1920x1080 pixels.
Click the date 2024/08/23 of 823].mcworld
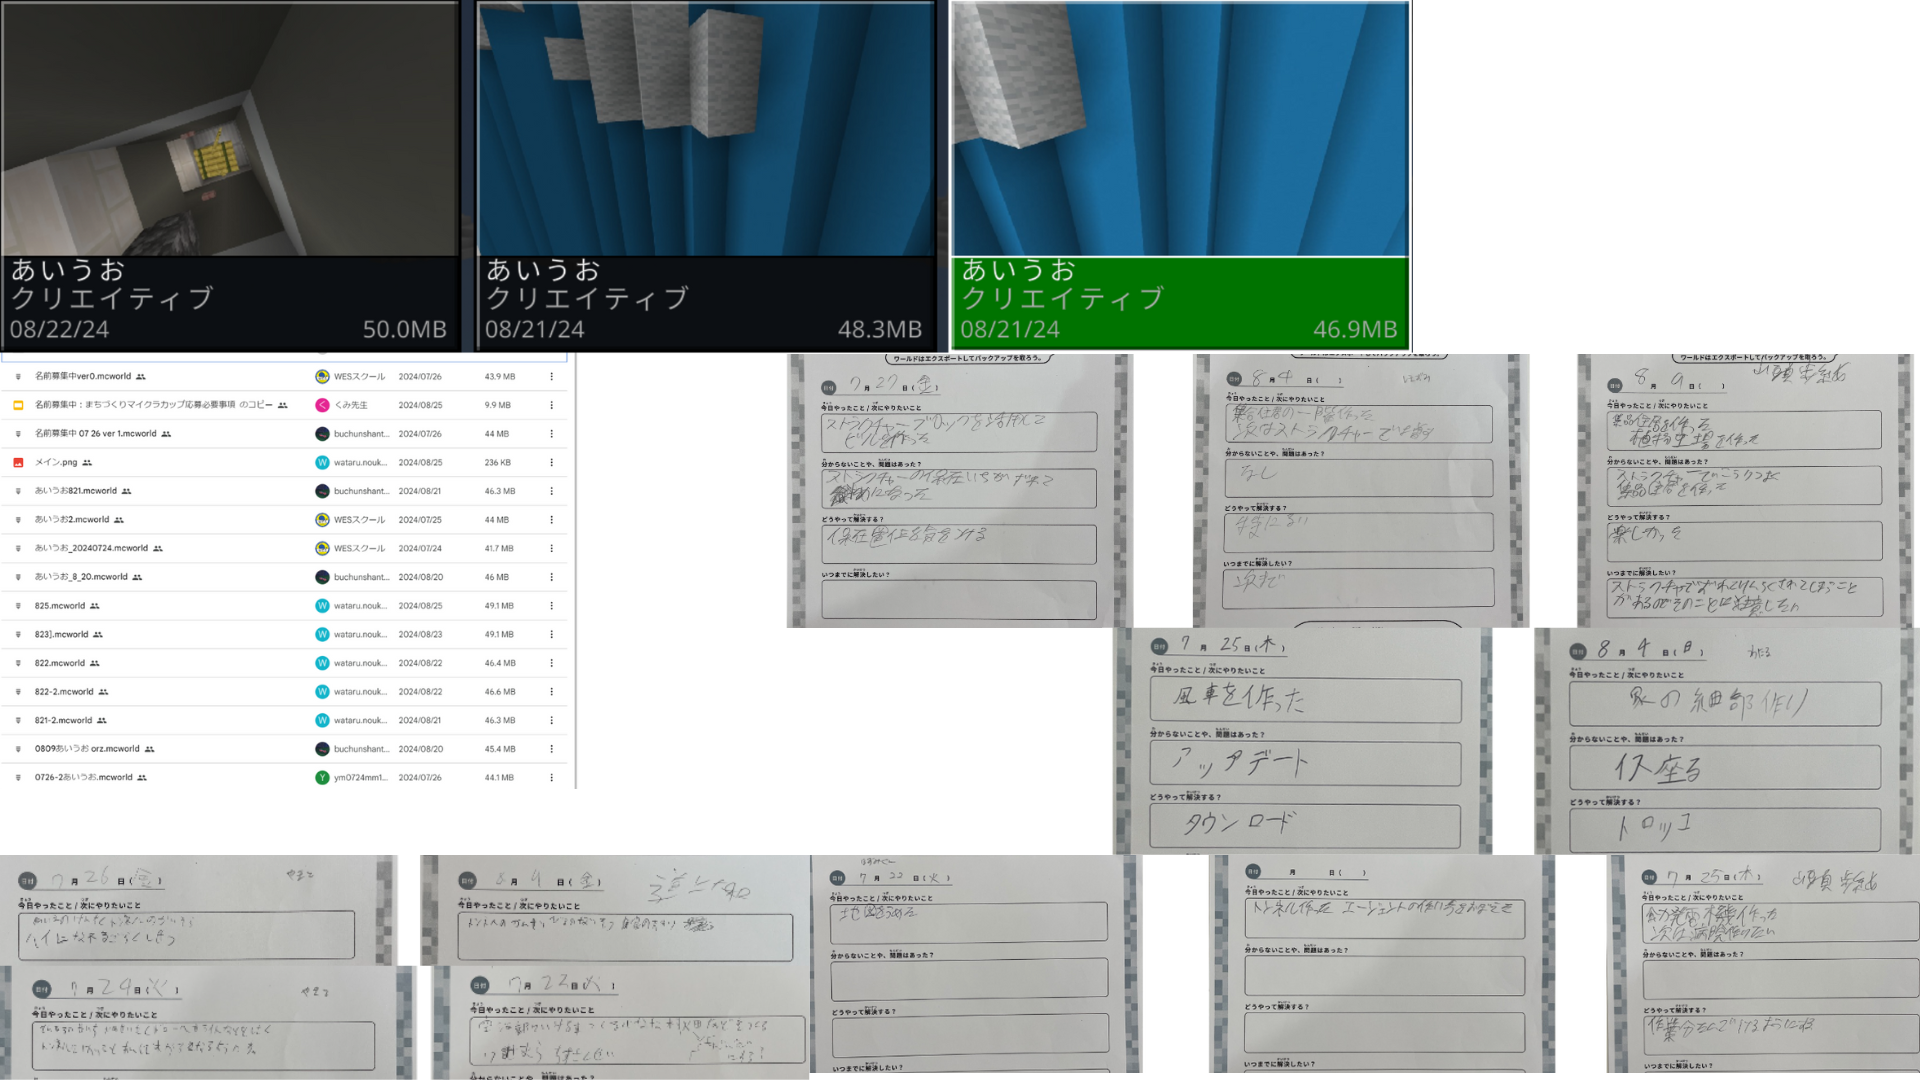(x=420, y=634)
